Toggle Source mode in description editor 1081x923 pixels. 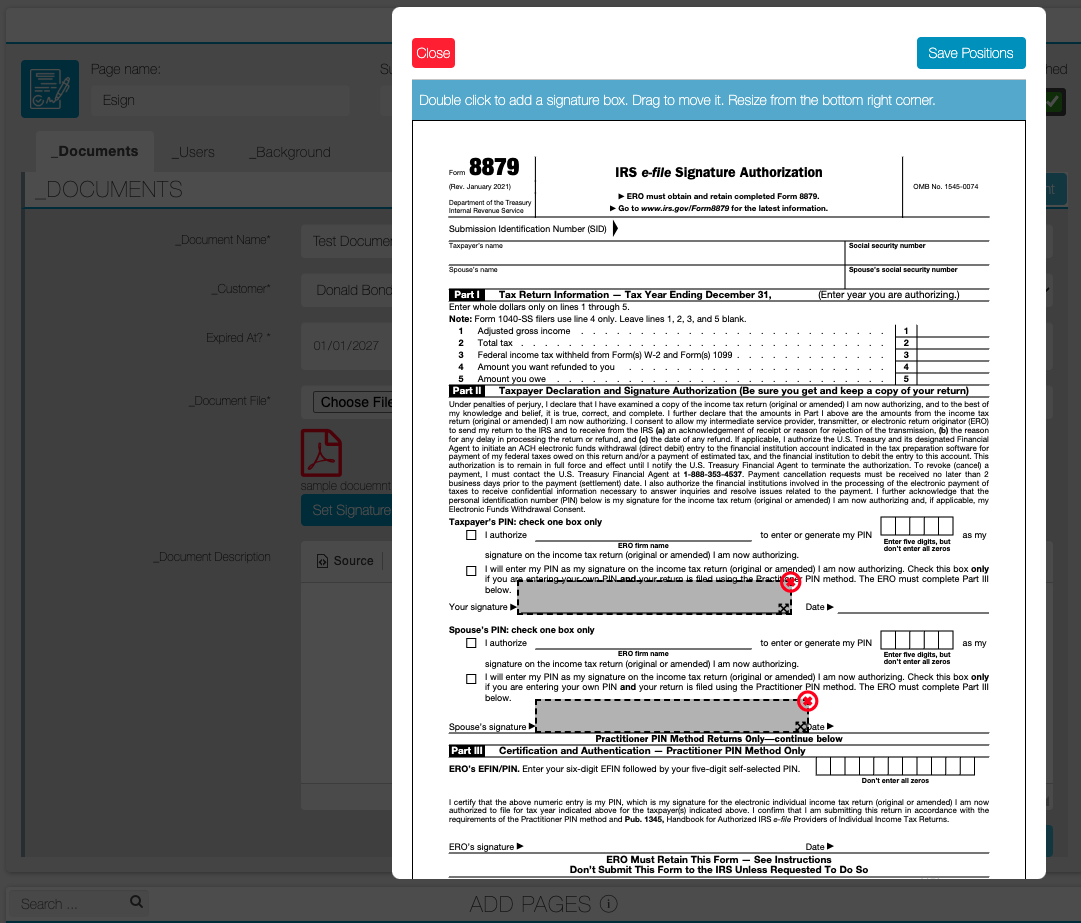(345, 561)
